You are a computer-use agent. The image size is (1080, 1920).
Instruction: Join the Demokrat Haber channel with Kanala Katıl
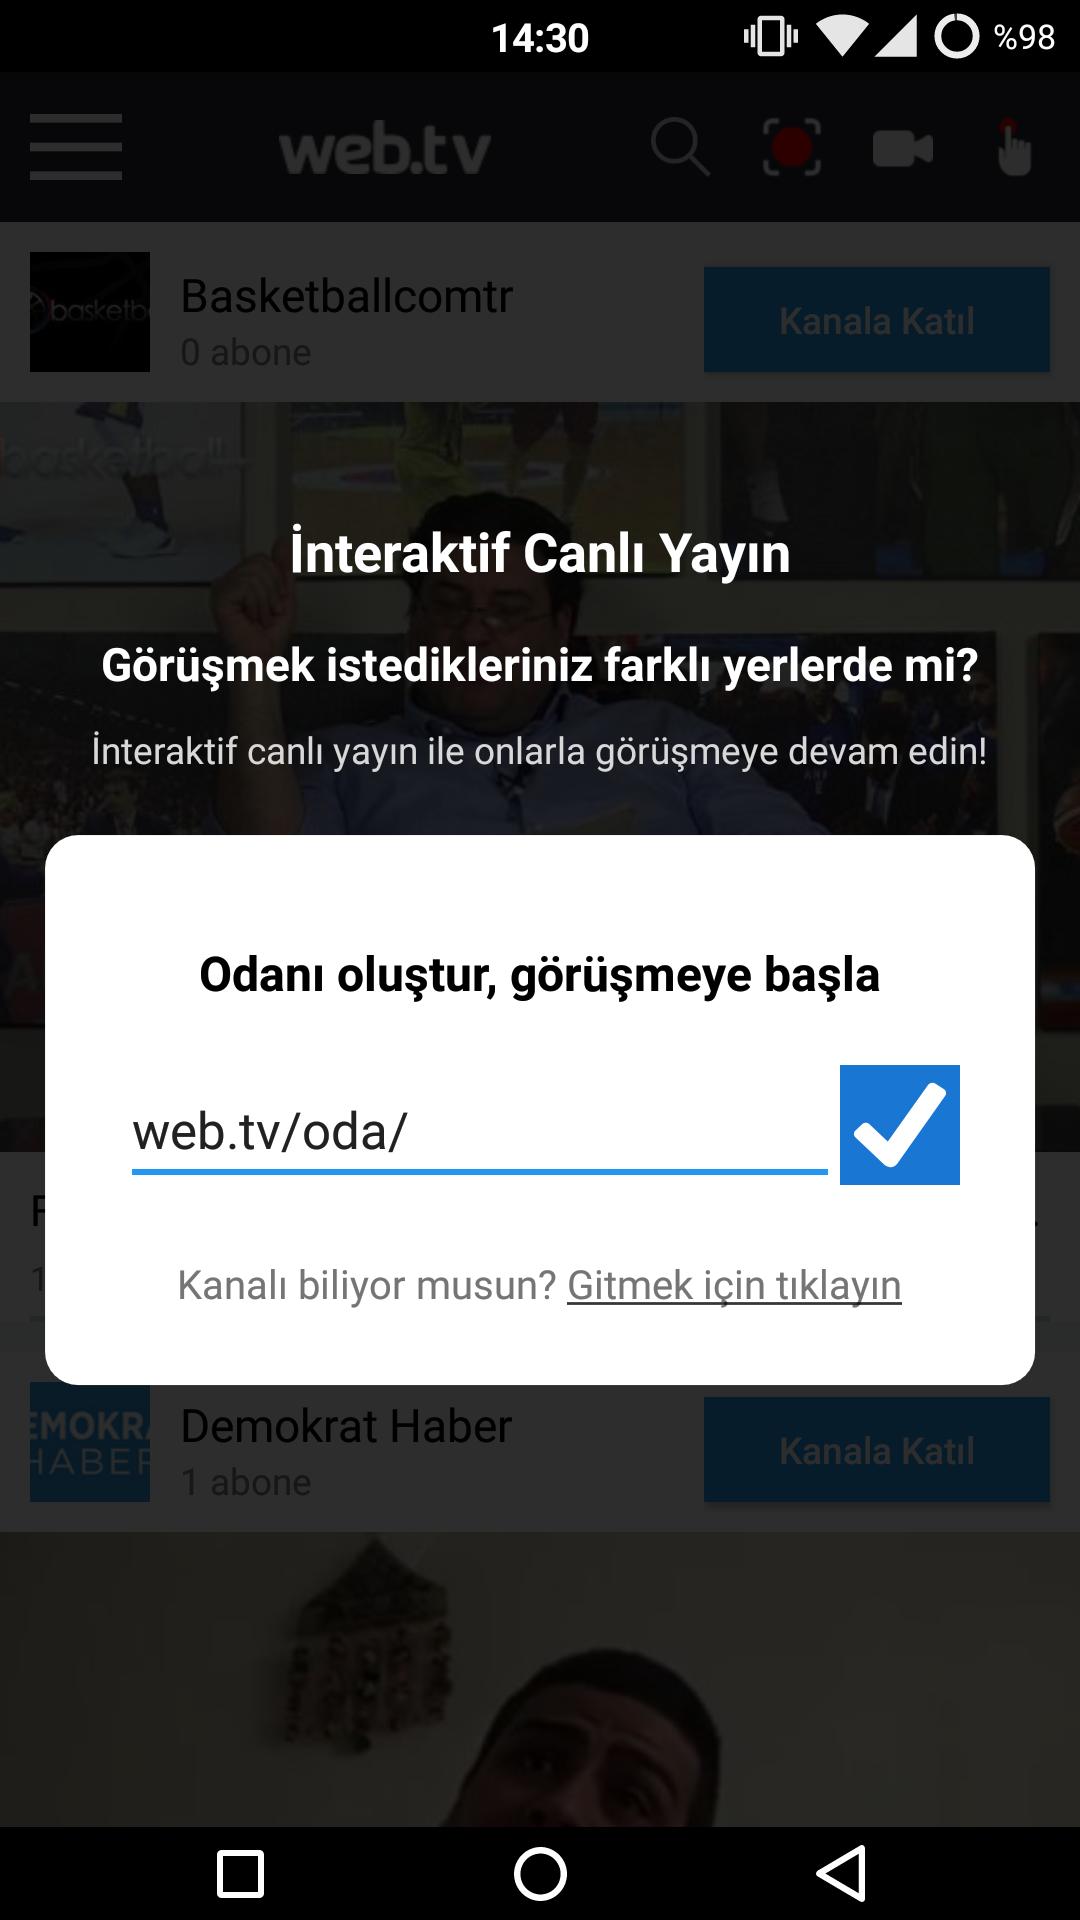pos(877,1450)
